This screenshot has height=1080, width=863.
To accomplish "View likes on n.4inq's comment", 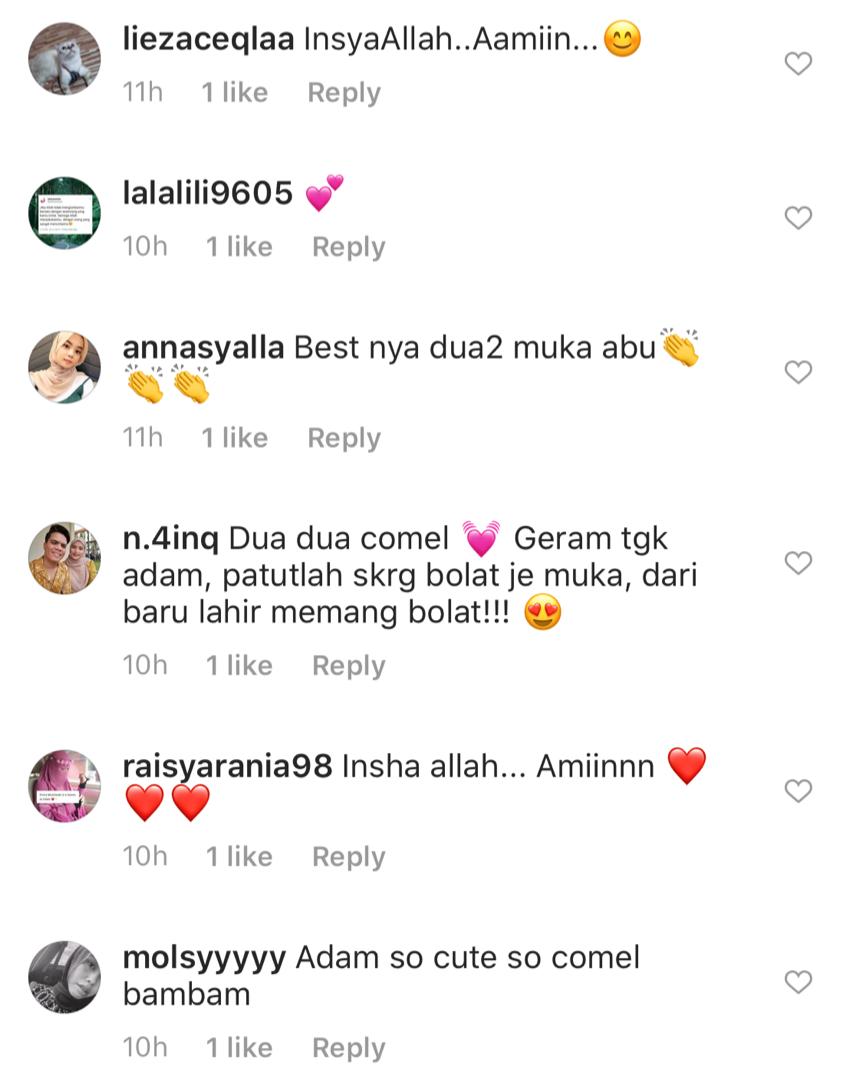I will click(x=239, y=666).
